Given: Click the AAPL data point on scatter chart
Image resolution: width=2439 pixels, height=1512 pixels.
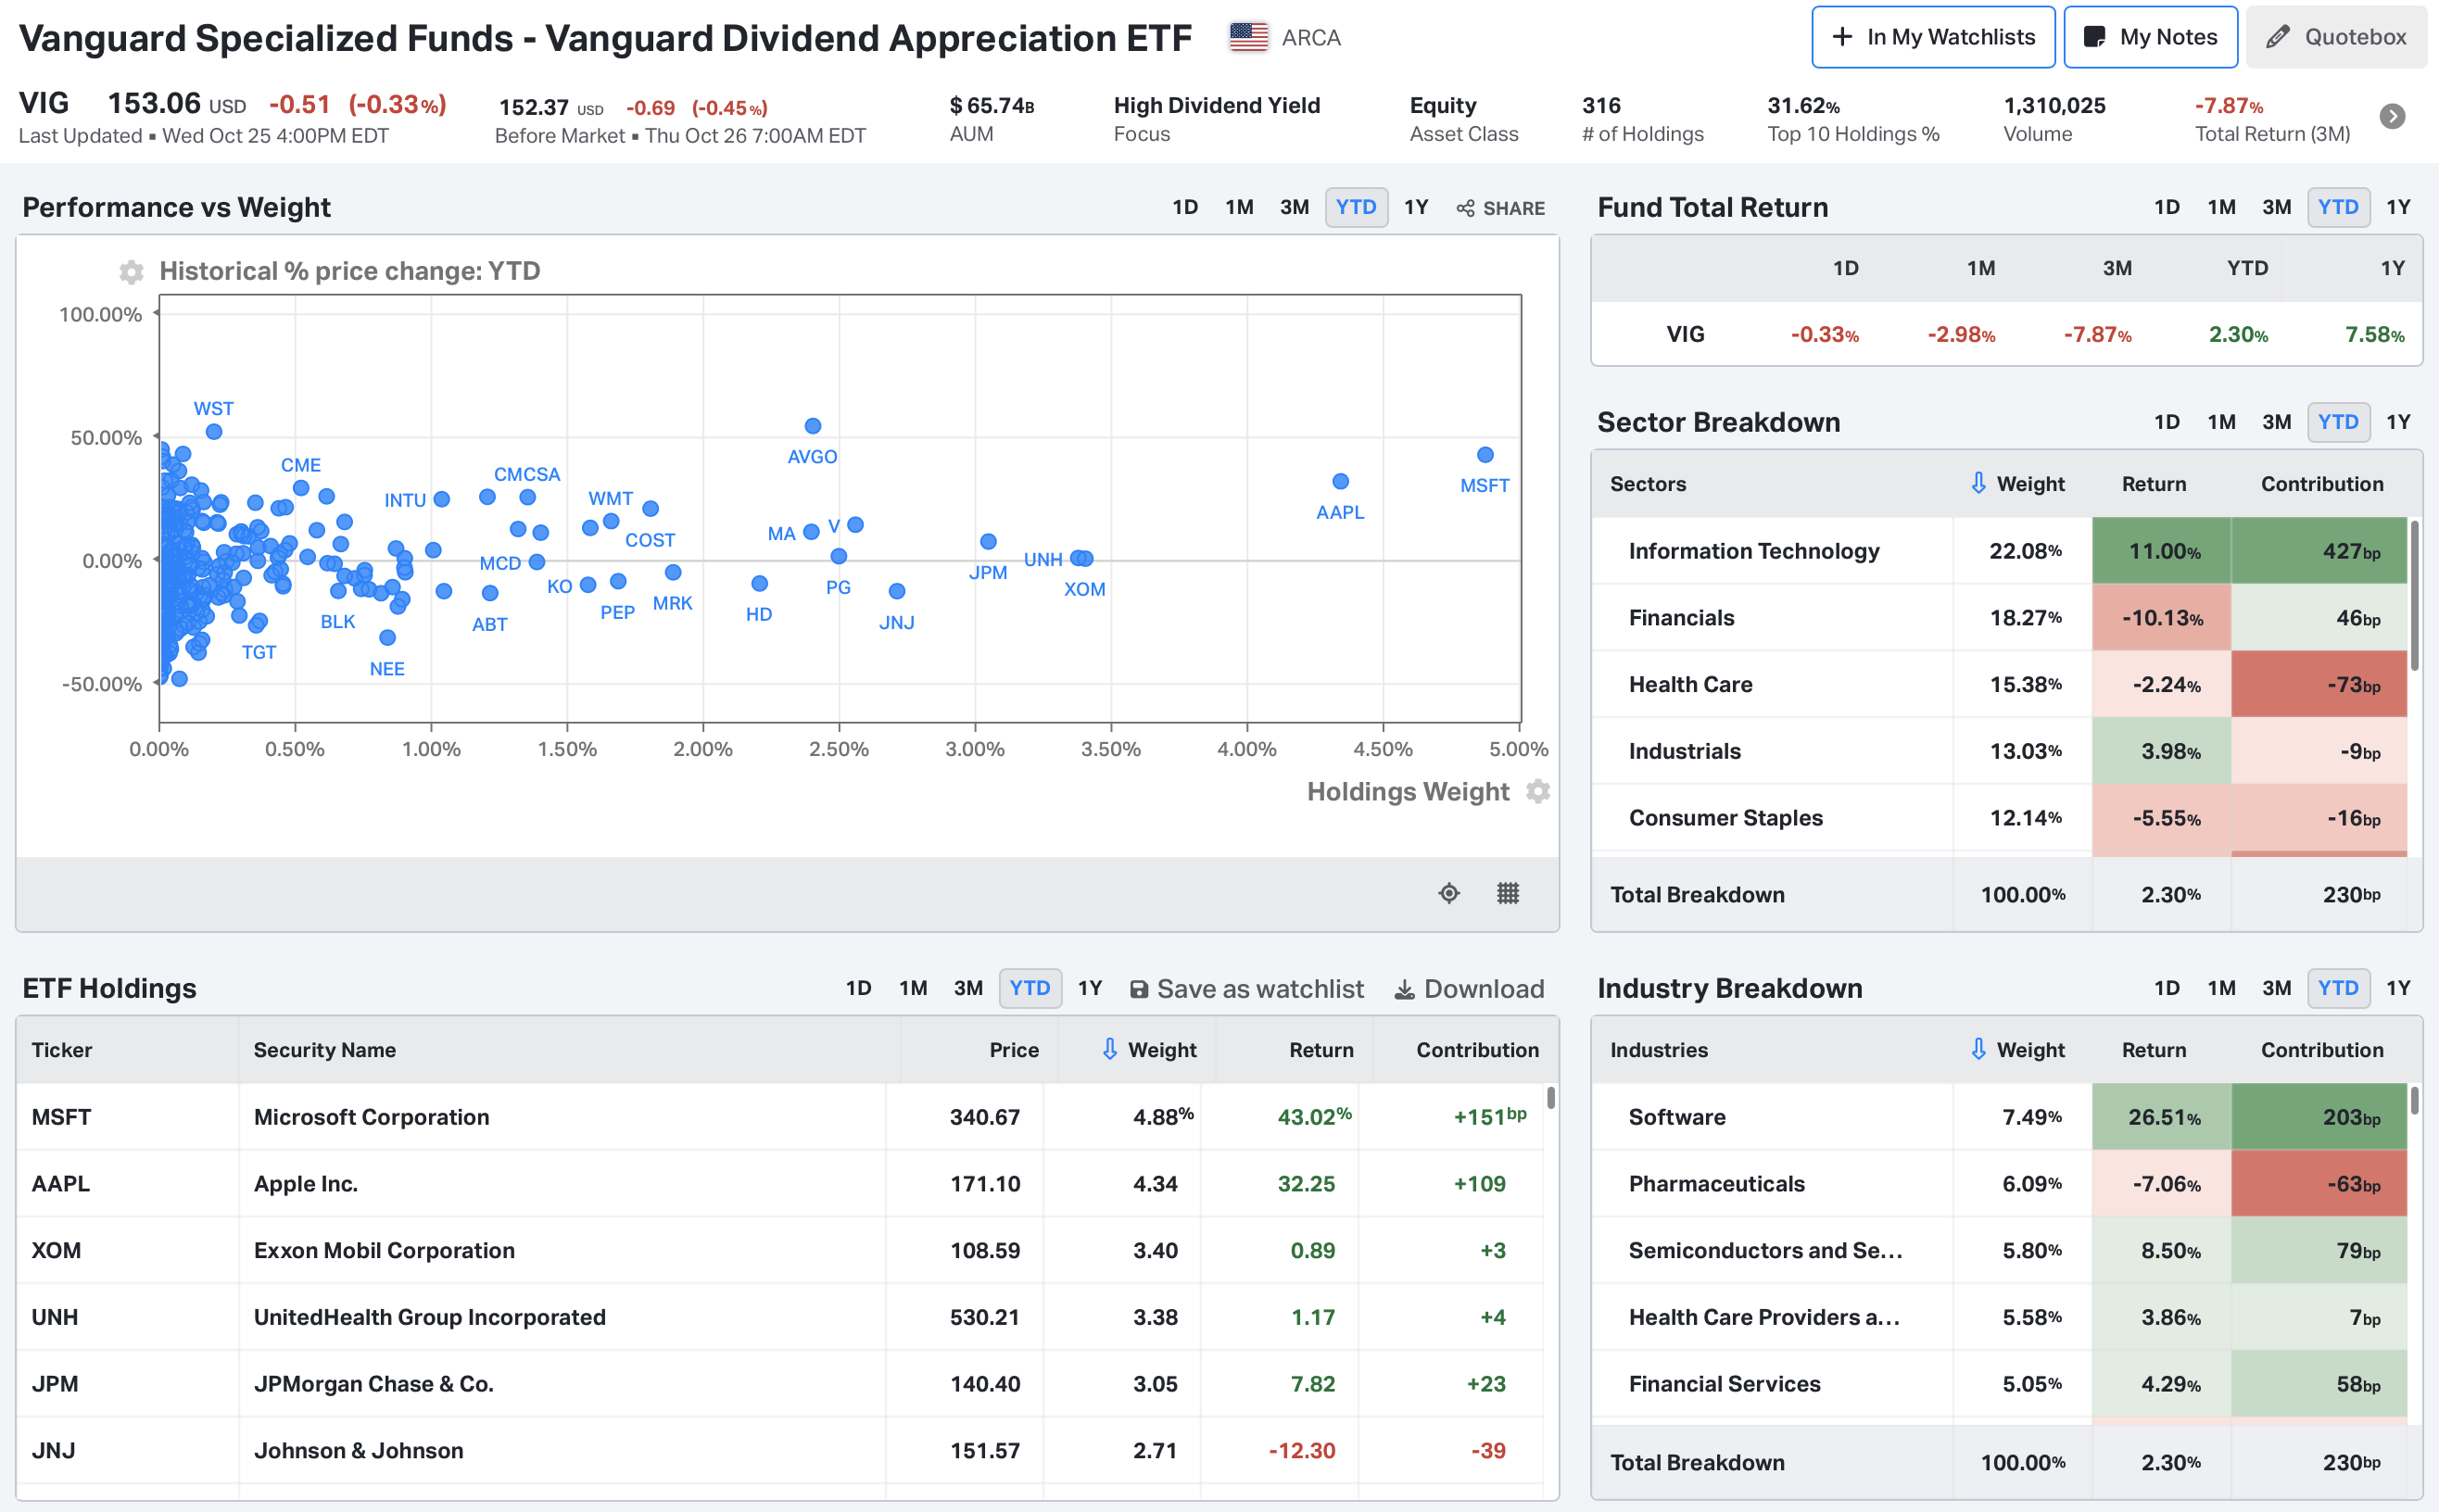Looking at the screenshot, I should 1340,481.
